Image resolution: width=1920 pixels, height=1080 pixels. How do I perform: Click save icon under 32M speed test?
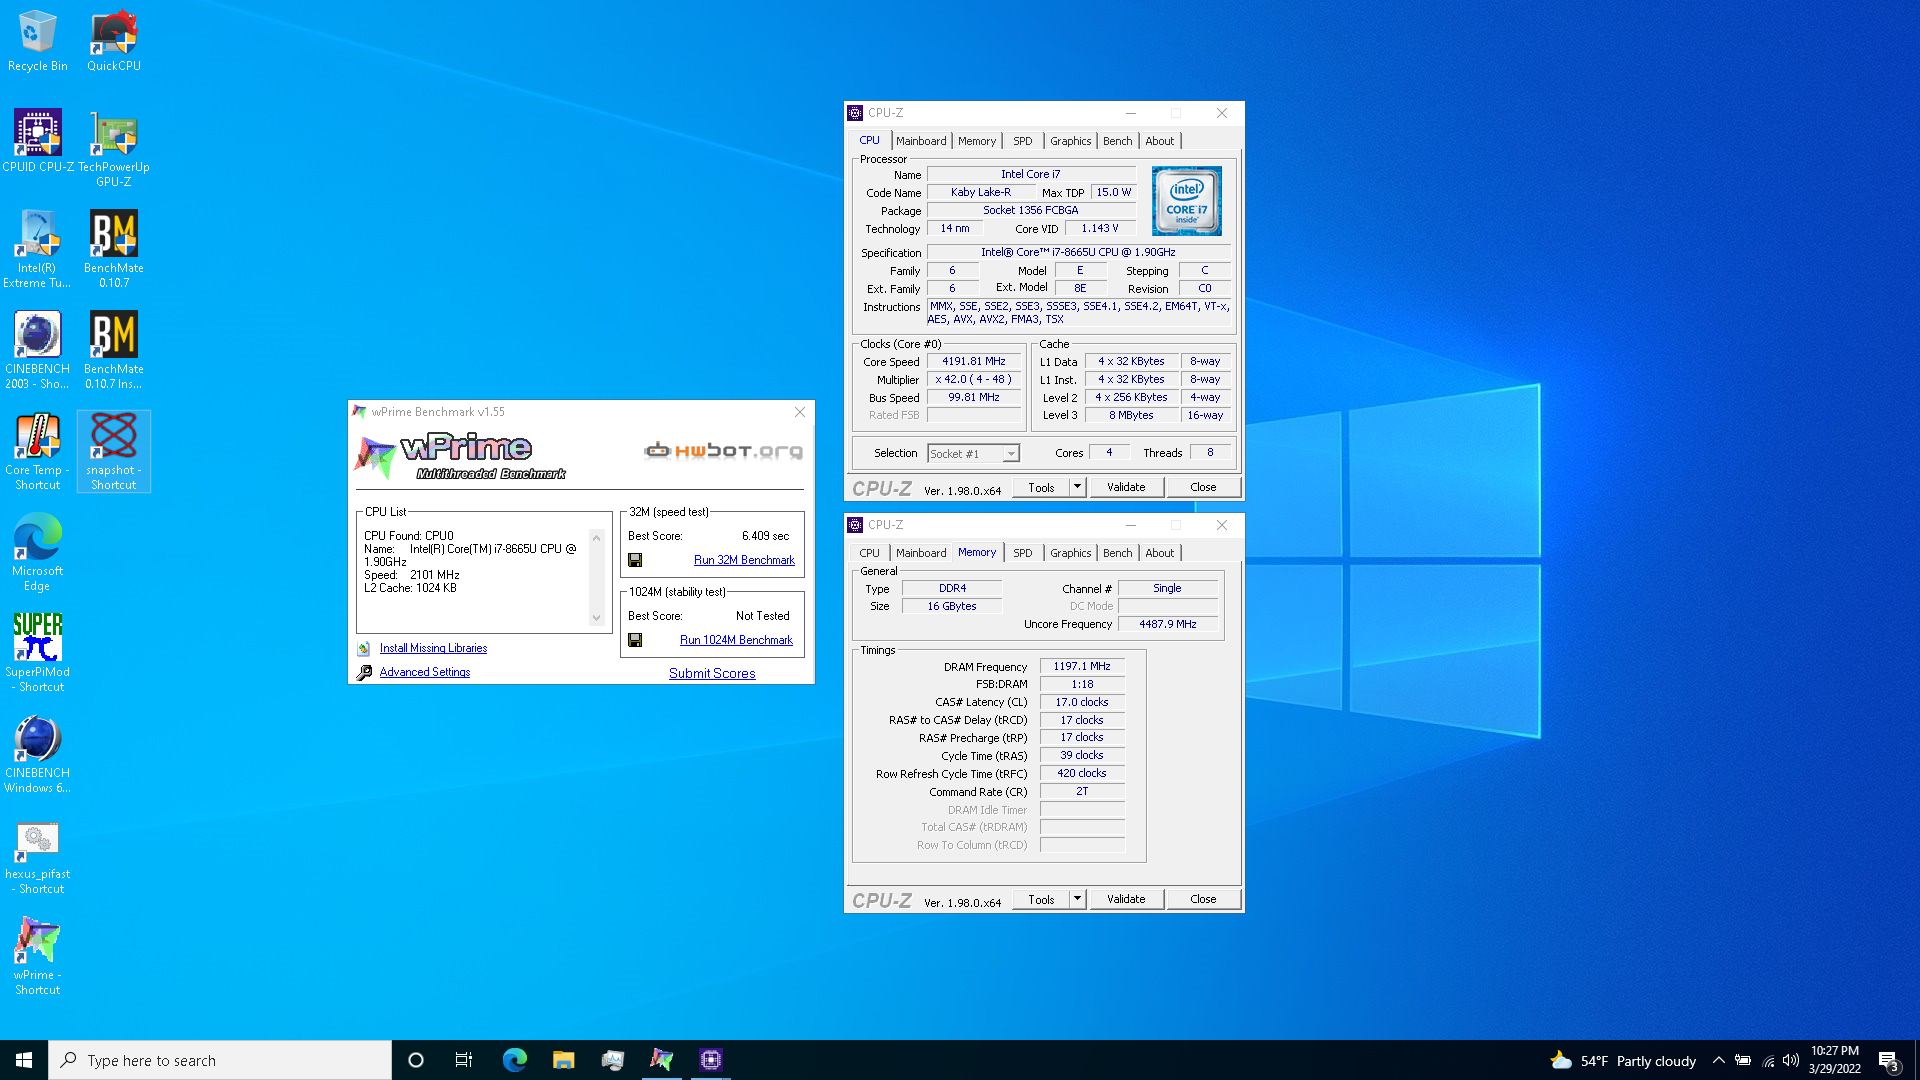[x=635, y=560]
